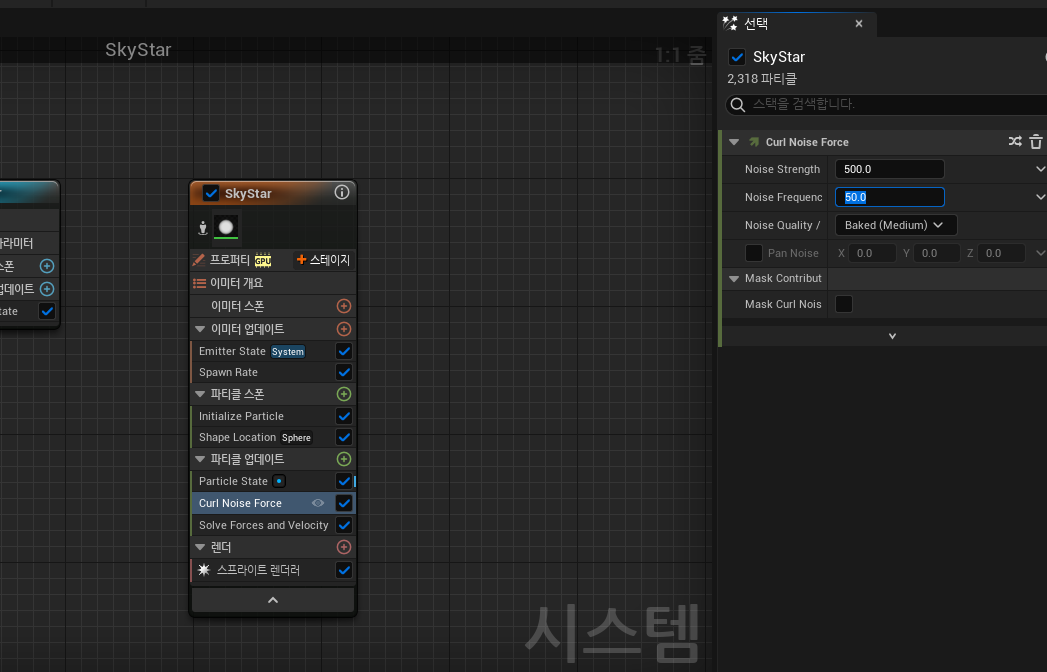Select the Spawn Rate module row
Image resolution: width=1047 pixels, height=672 pixels.
(x=273, y=372)
